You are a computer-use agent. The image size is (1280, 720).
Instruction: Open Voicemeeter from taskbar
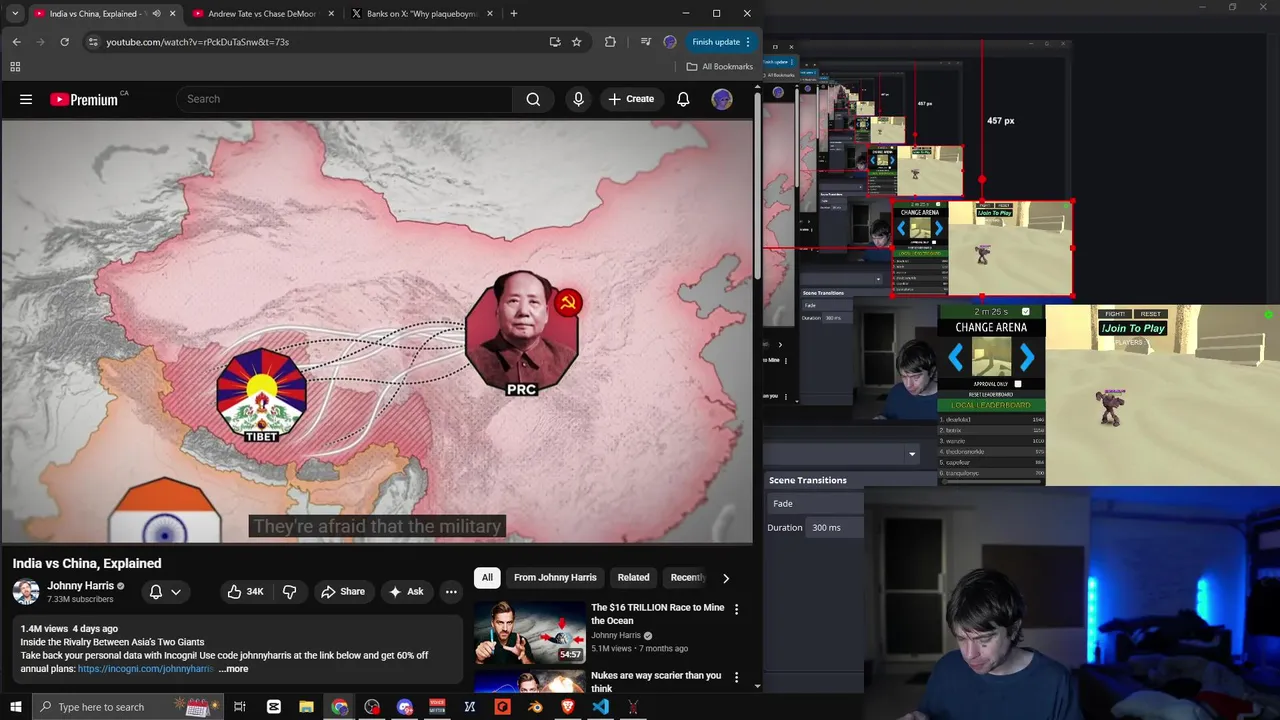point(437,707)
